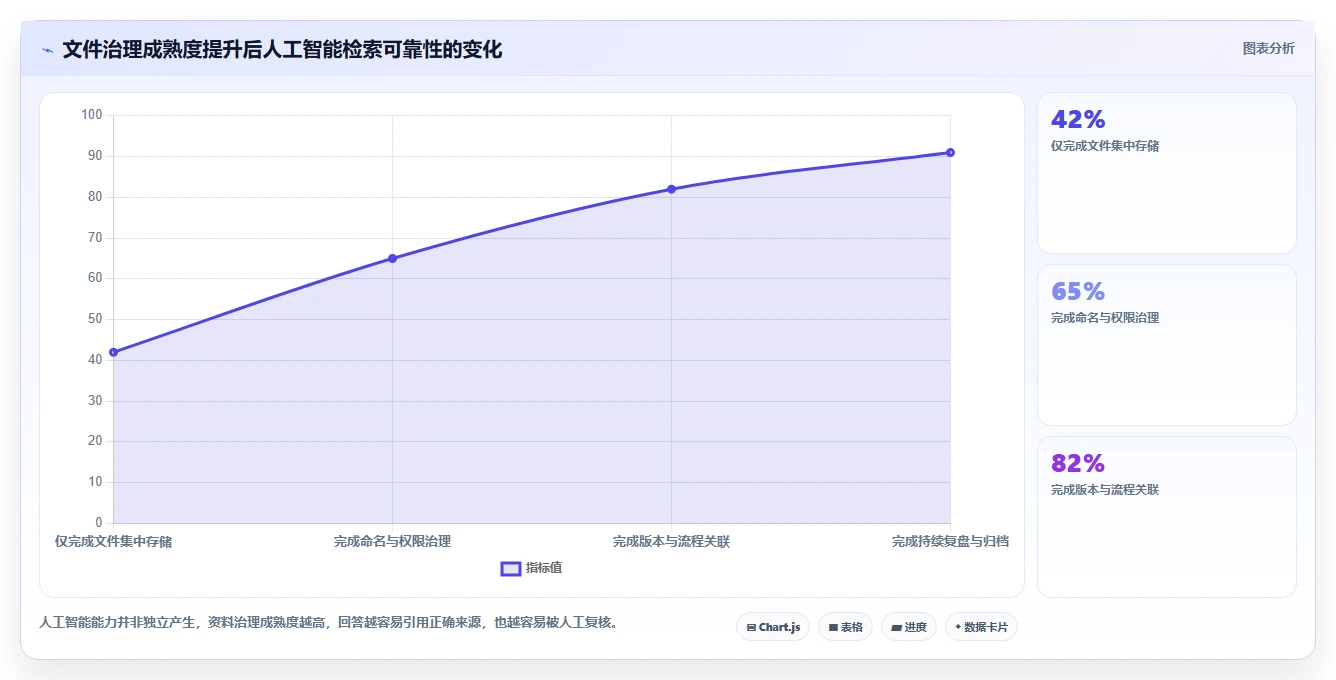Click x-axis label 完成持续复盘与归档
Viewport: 1336px width, 680px height.
click(950, 541)
